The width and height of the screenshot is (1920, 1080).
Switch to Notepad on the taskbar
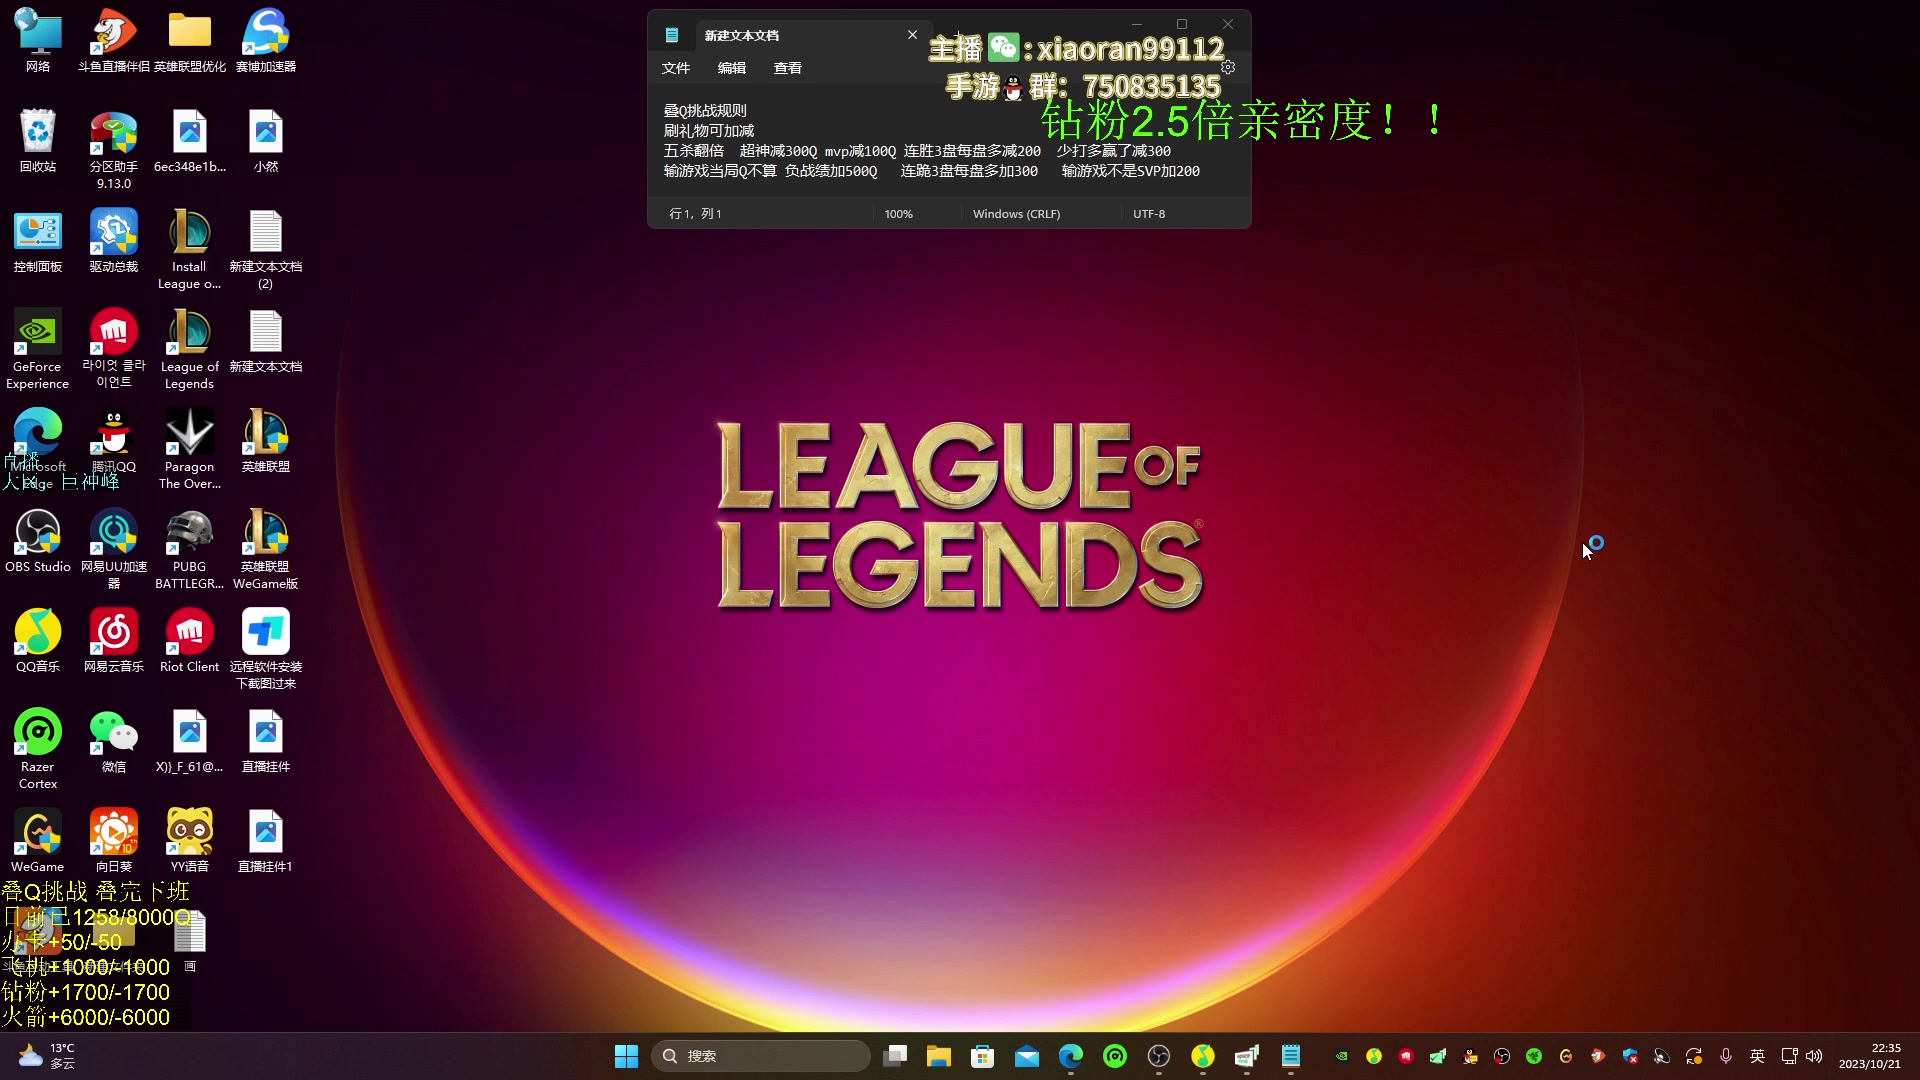(1291, 1056)
